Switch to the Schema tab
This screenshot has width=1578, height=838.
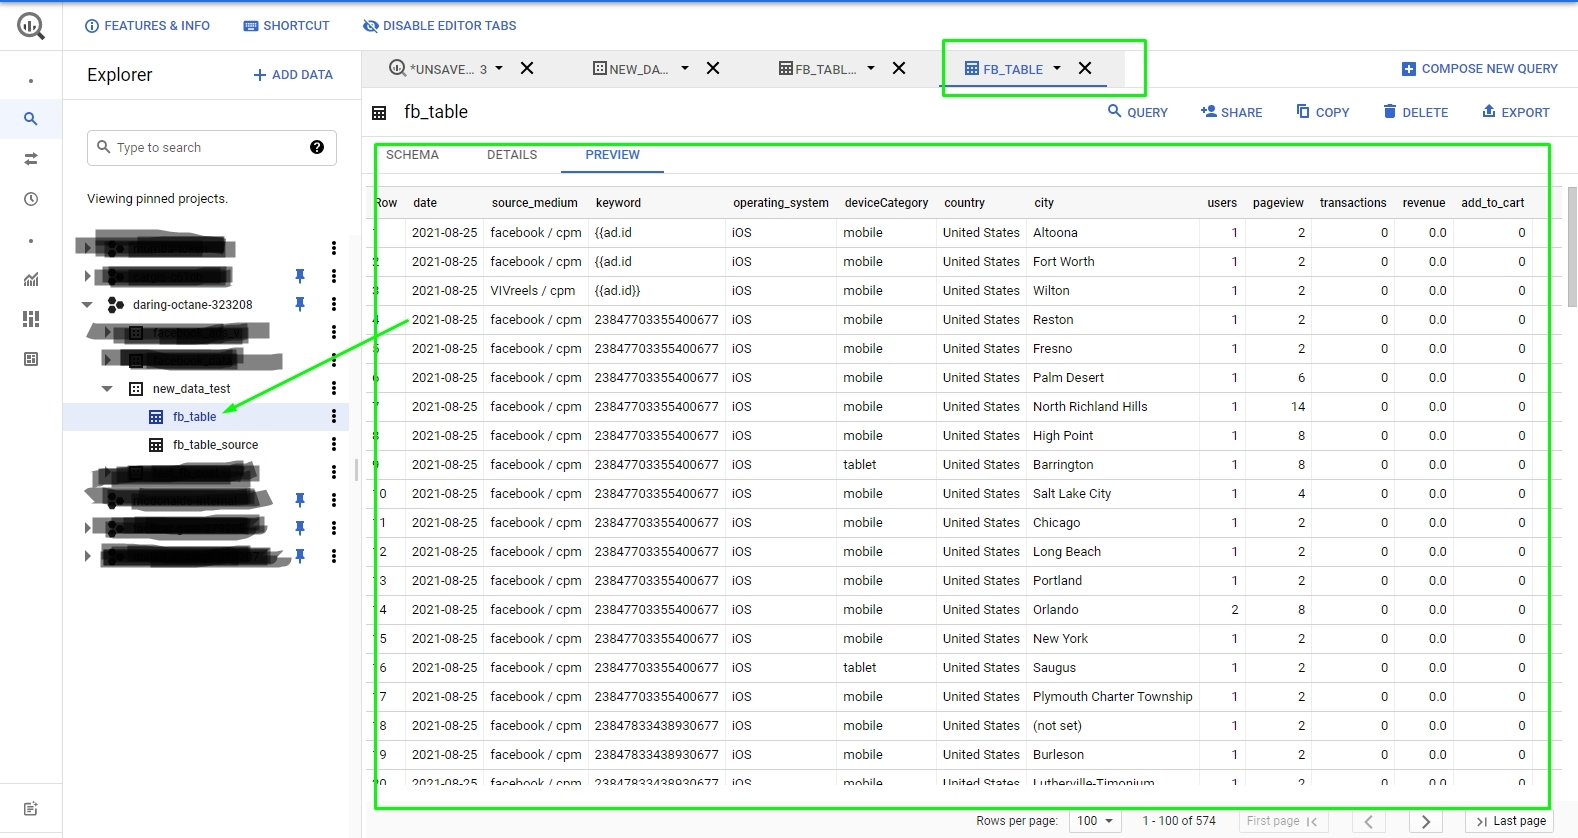[x=412, y=155]
